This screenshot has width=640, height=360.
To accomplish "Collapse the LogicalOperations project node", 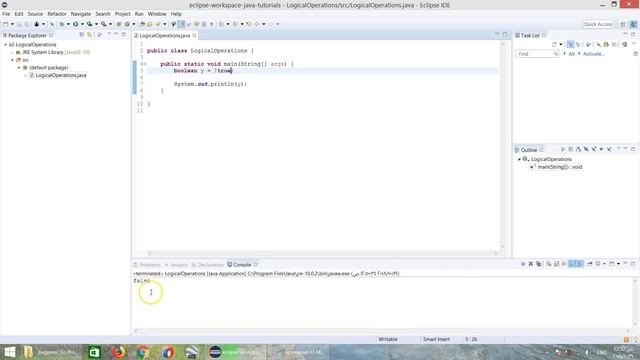I will (x=6, y=44).
